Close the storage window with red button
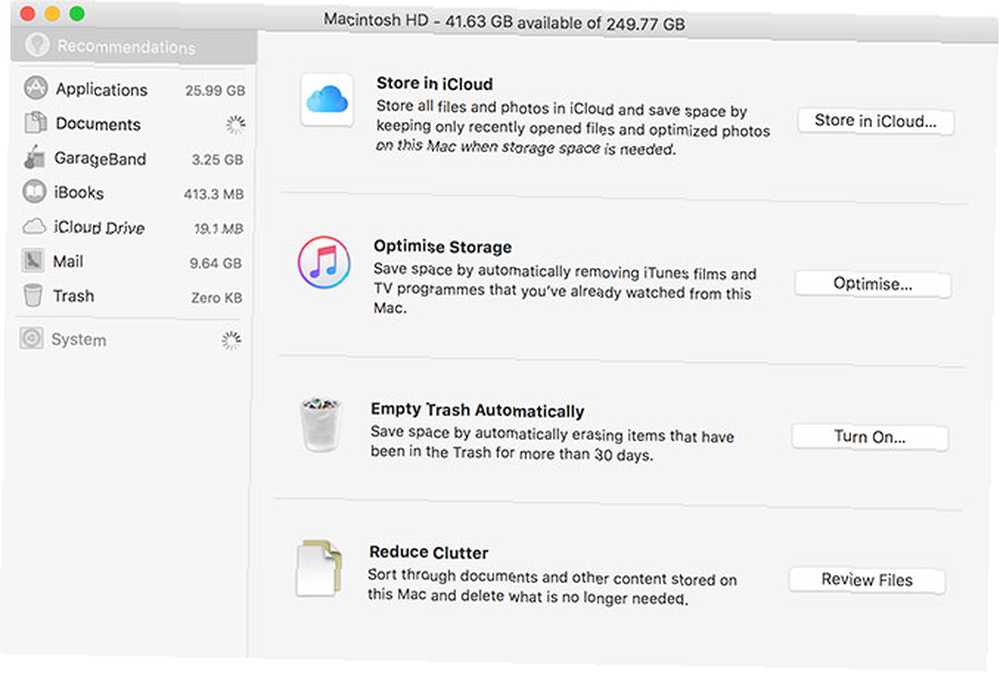1000x674 pixels. (27, 13)
